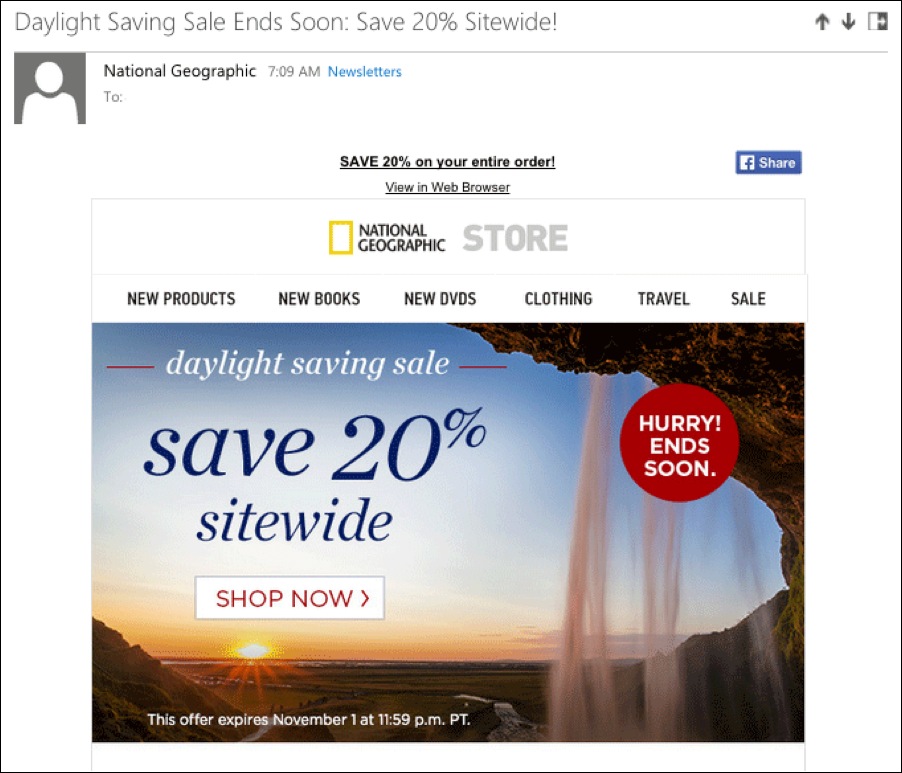Click the sender avatar picture

coord(50,88)
